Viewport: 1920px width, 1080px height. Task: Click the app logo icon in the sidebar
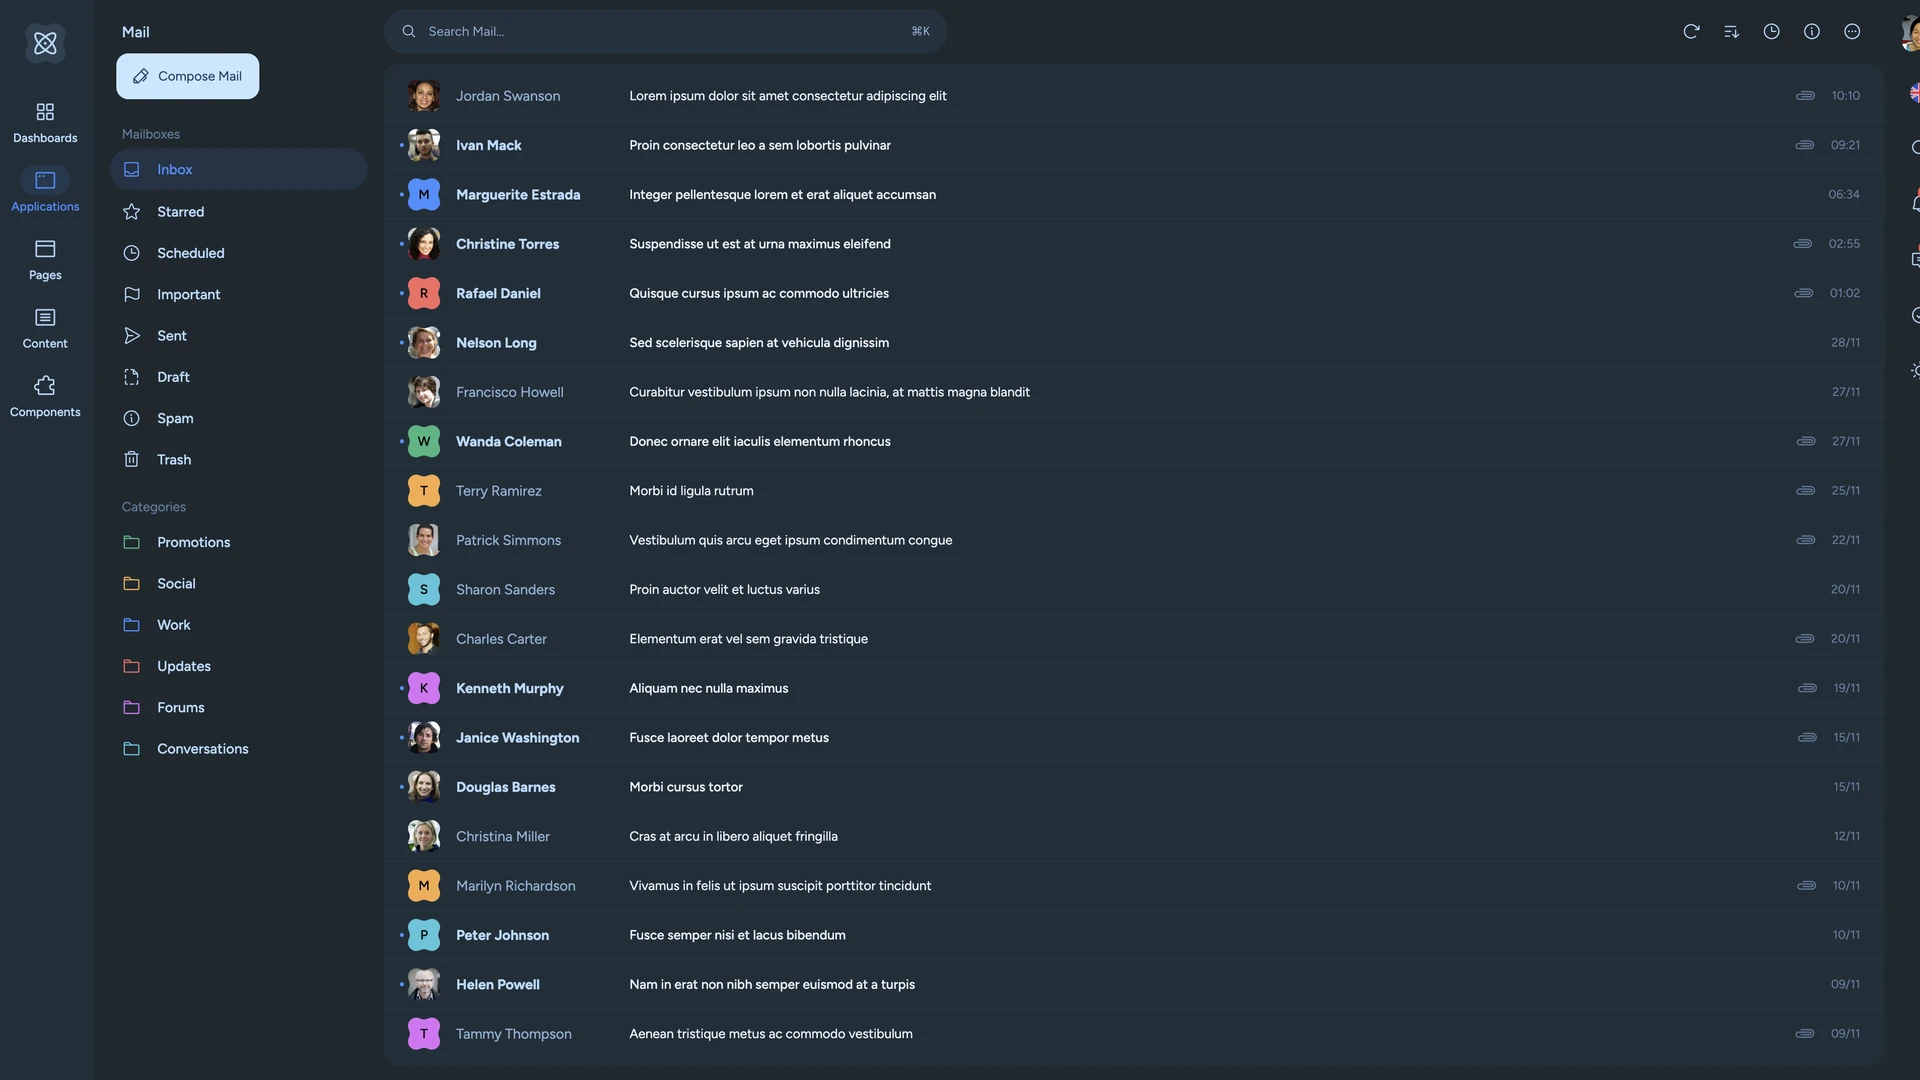point(45,43)
